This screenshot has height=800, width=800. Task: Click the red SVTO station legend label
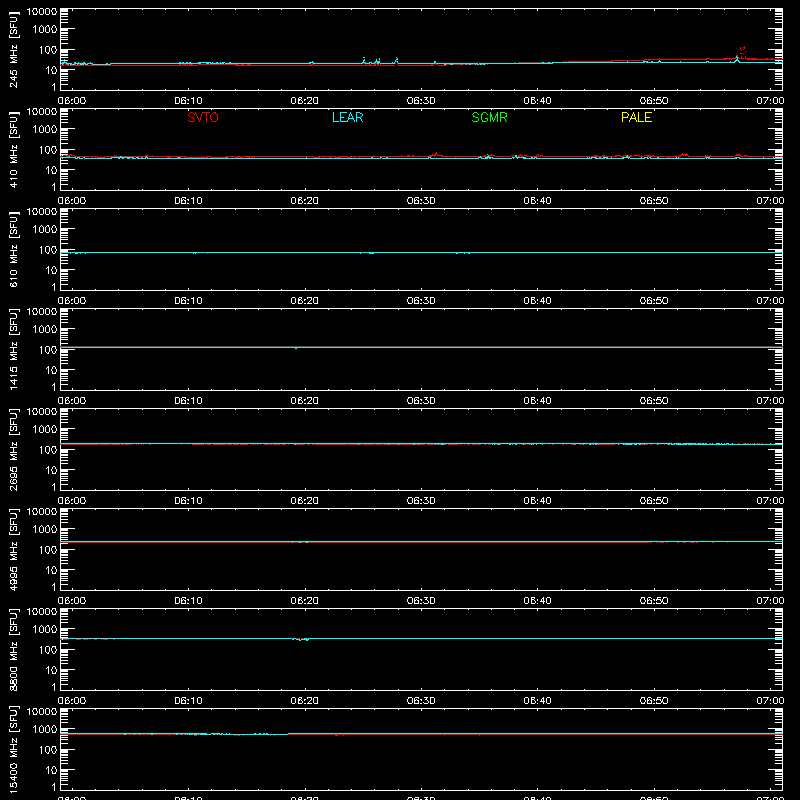click(x=203, y=117)
